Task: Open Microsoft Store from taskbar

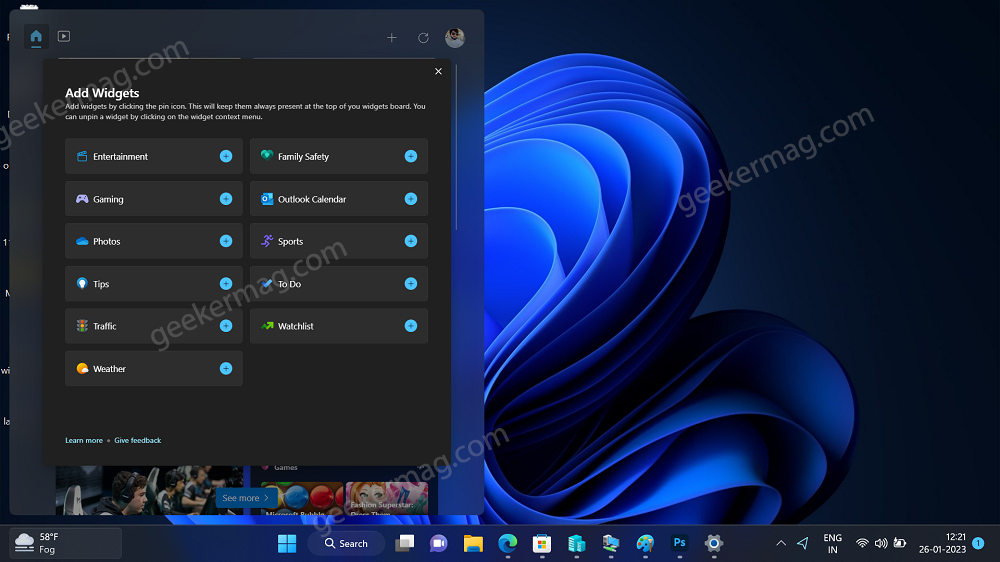Action: 542,544
